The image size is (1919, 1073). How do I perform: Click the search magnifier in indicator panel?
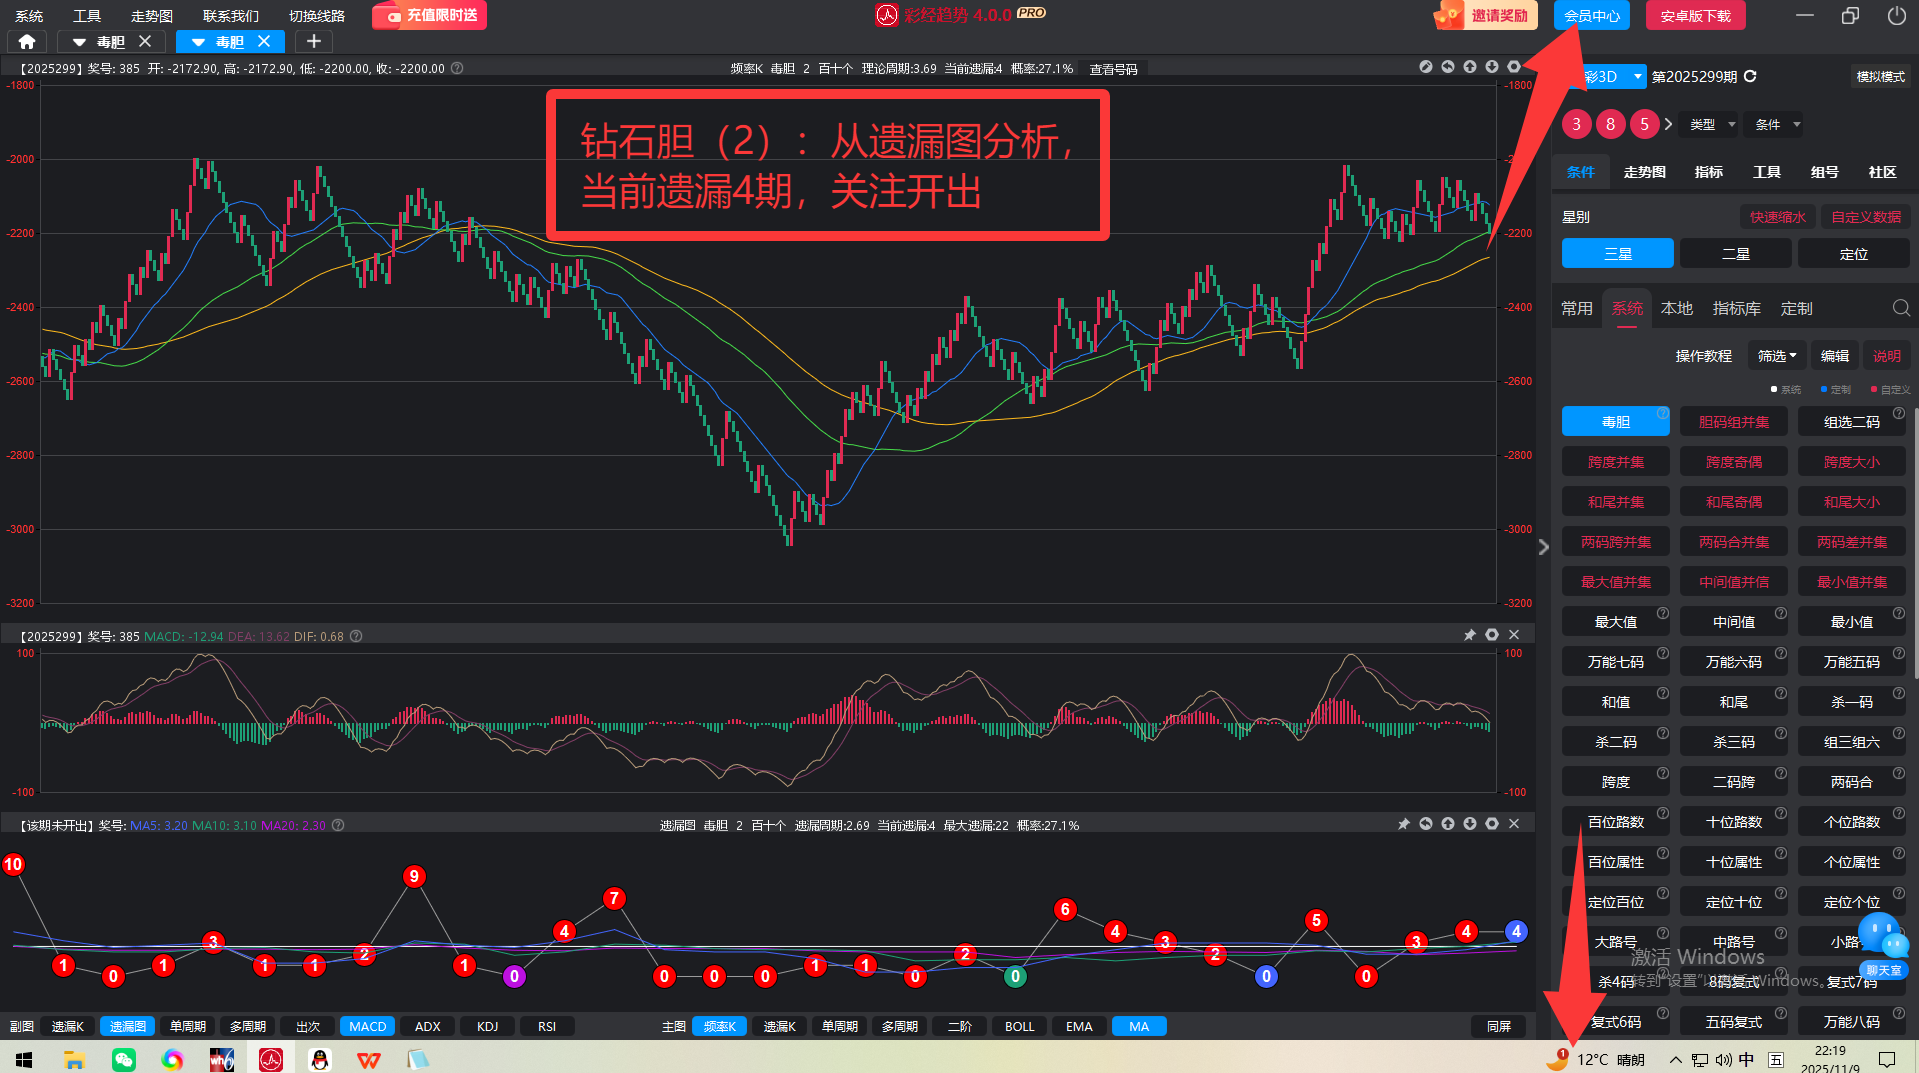click(x=1900, y=308)
